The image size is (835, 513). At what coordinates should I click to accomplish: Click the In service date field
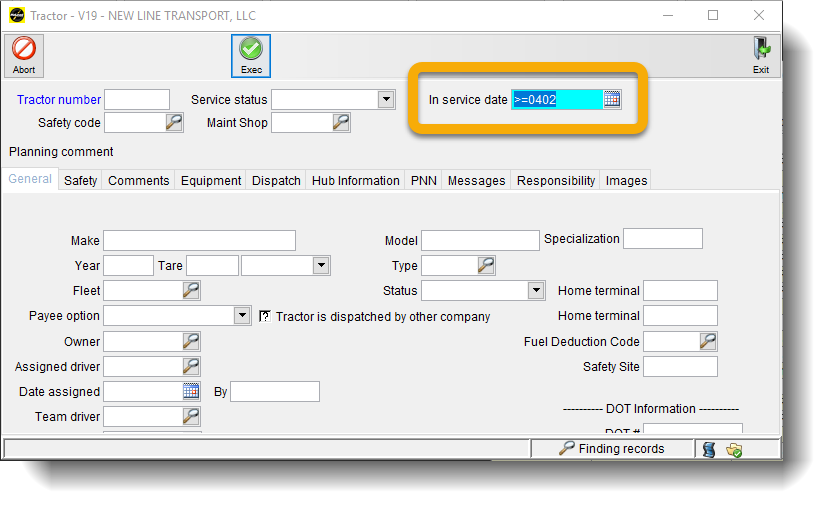point(557,100)
